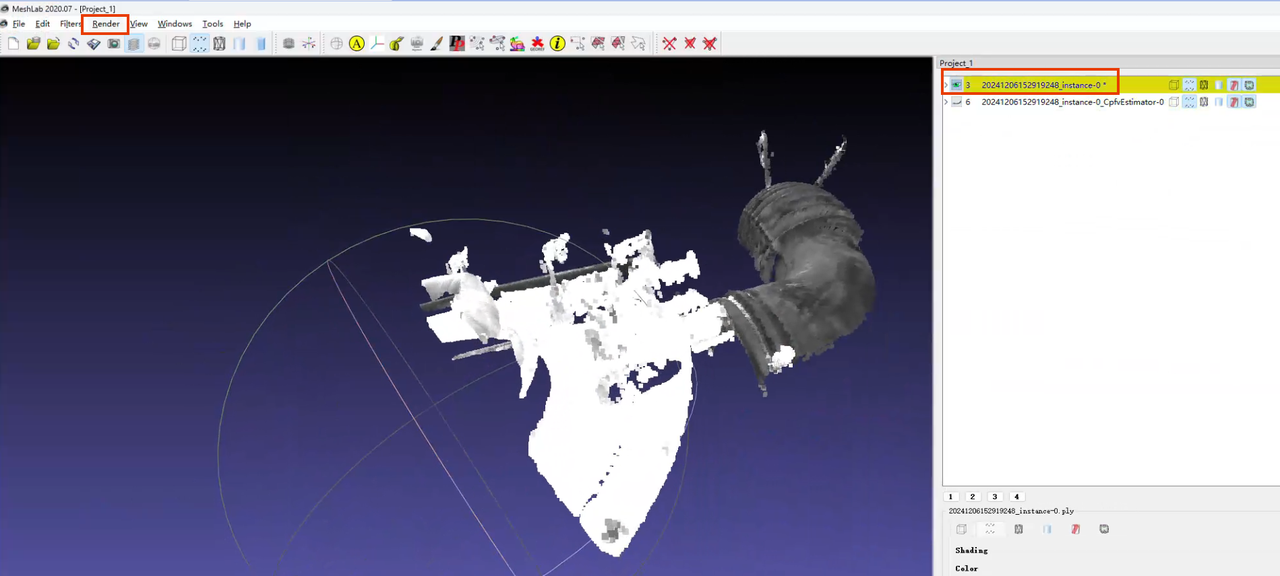Click the first red X delete icon
Screen dimensions: 1280x576
(x=669, y=43)
